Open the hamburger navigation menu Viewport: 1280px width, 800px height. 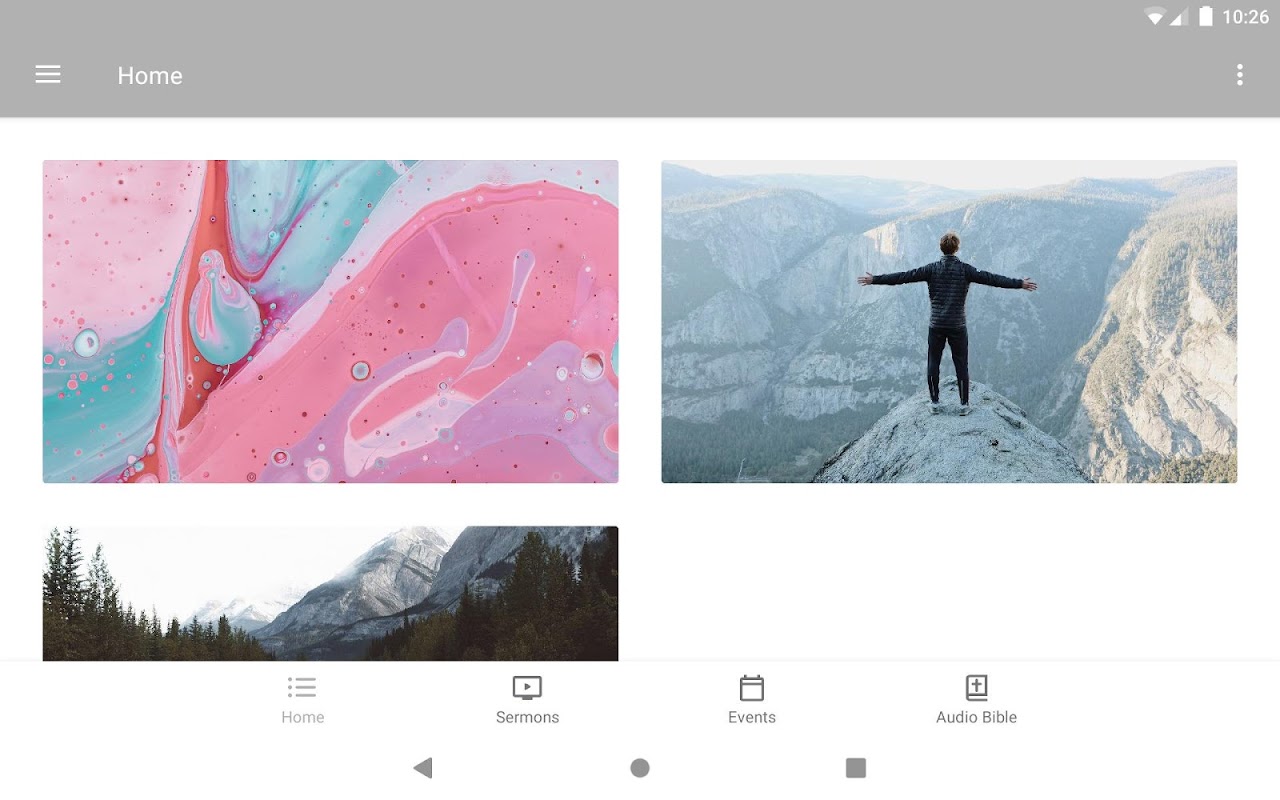click(x=48, y=75)
